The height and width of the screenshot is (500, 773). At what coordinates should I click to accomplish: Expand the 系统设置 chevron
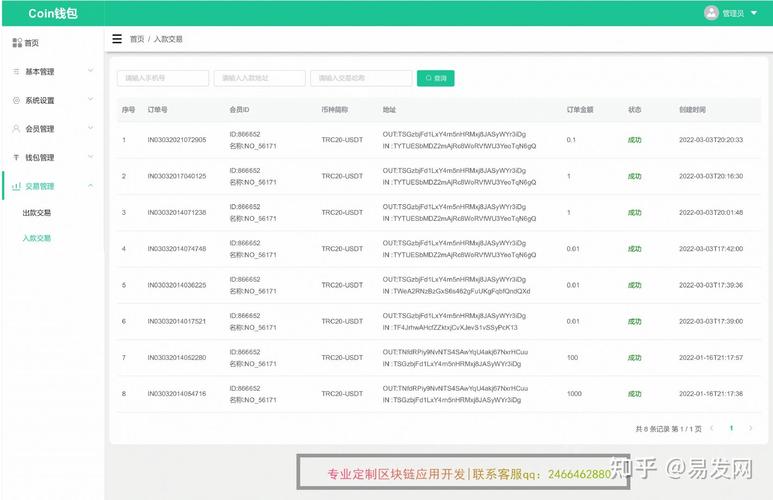click(x=90, y=100)
